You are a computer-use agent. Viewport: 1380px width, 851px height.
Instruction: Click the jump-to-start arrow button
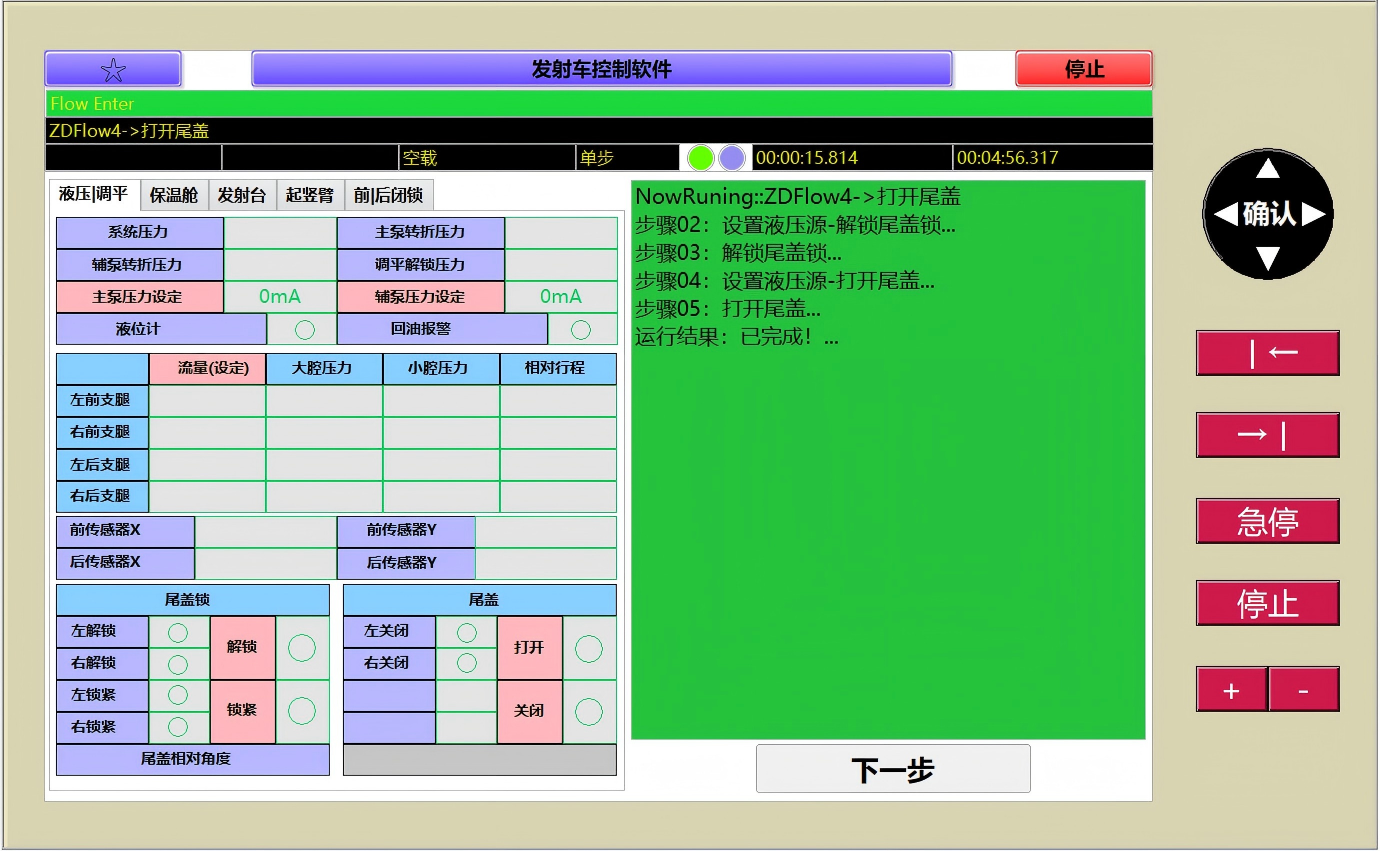pos(1267,353)
